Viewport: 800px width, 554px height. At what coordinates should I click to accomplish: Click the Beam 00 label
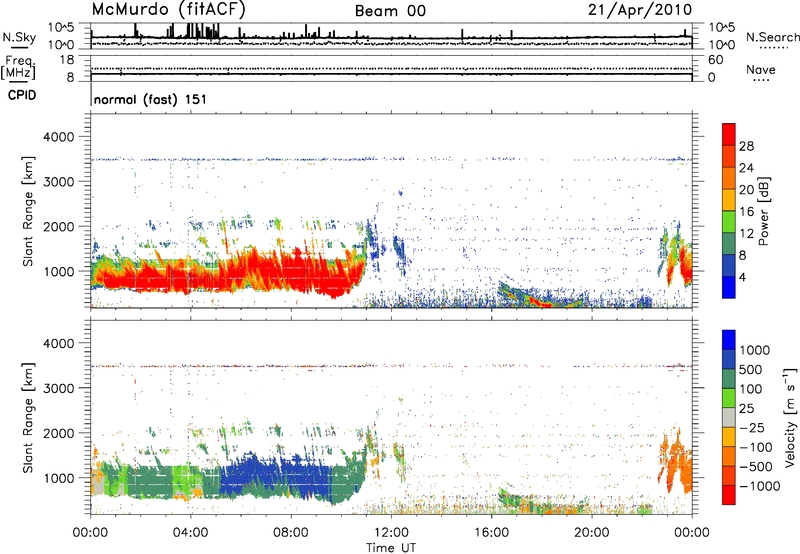[x=390, y=11]
